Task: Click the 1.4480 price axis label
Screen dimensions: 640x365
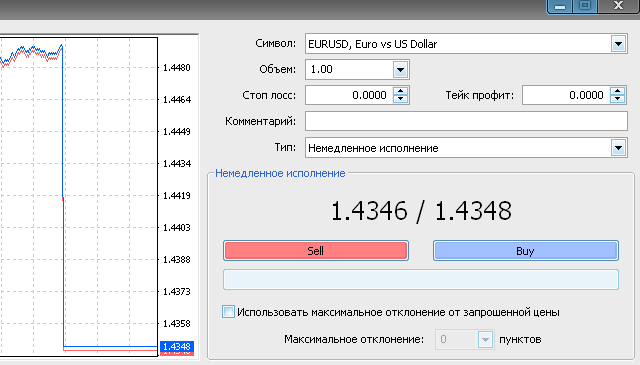Action: tap(177, 68)
